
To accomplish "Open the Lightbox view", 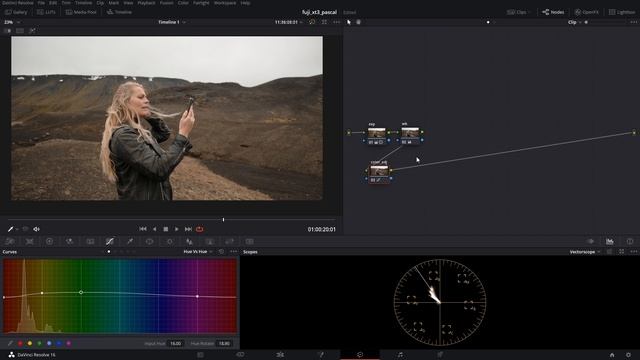I will coord(622,12).
